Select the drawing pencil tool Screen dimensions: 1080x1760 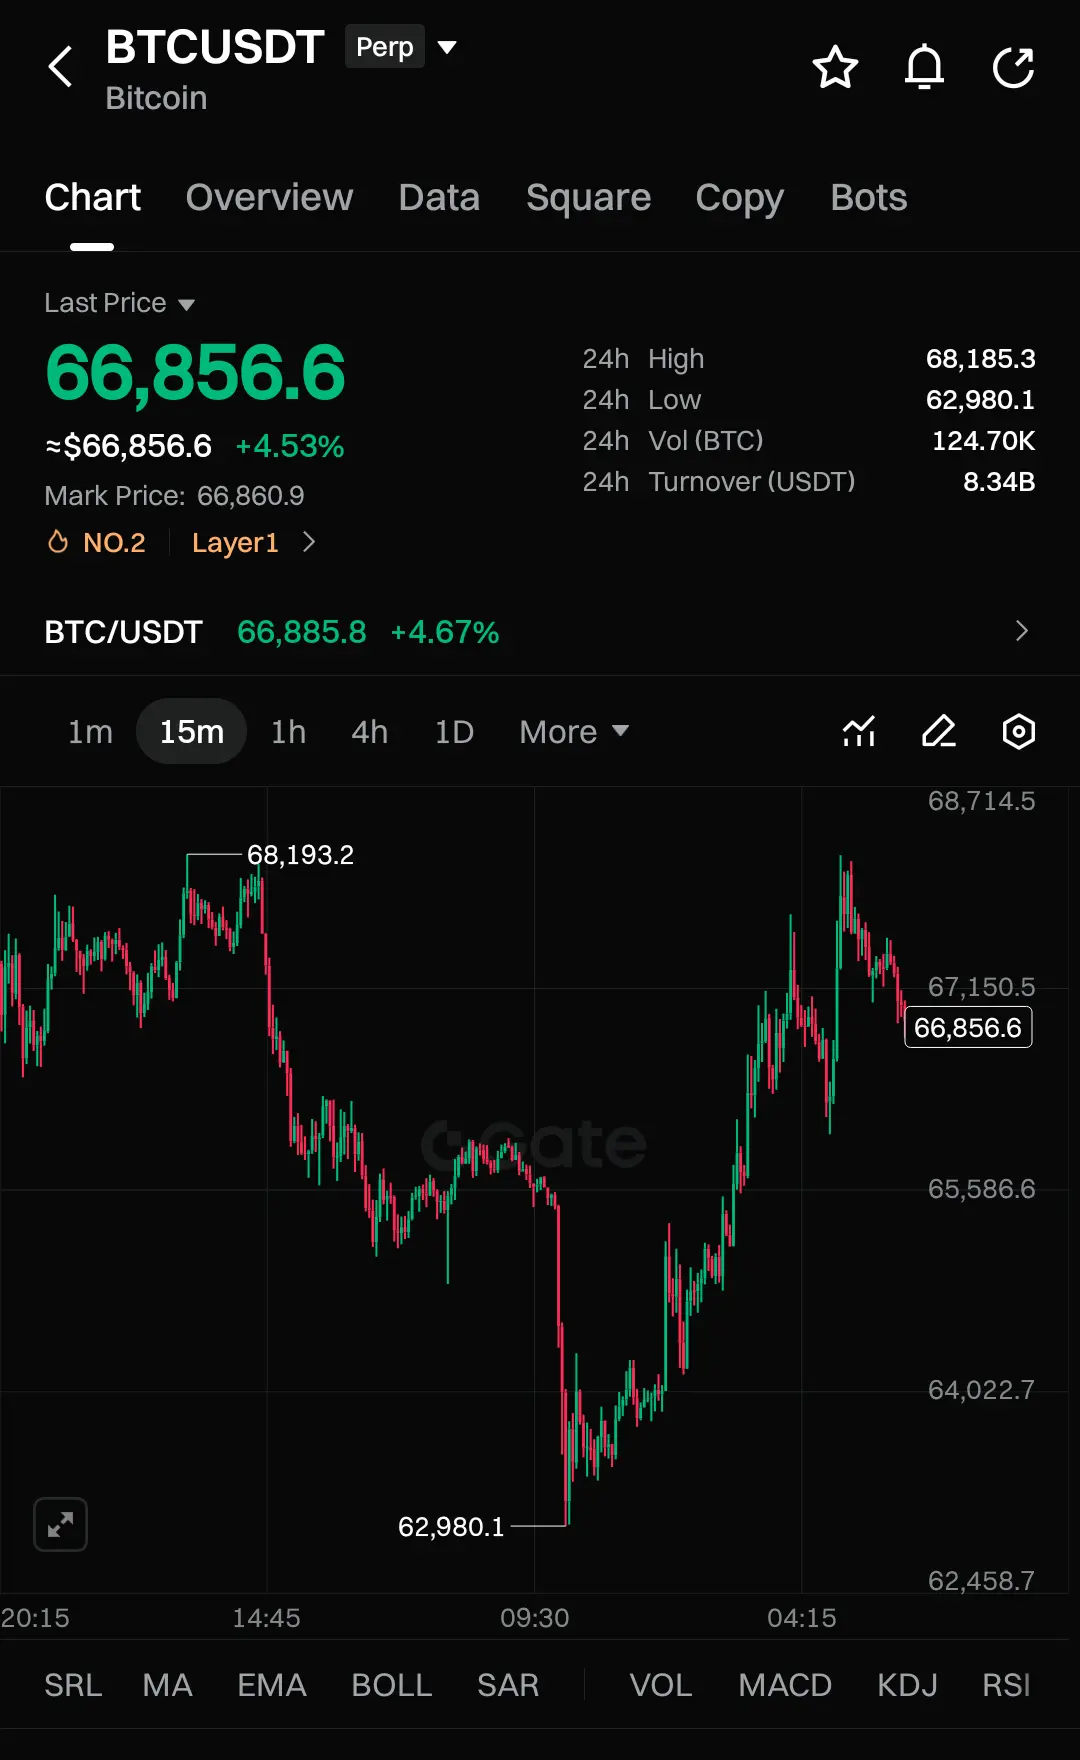(x=939, y=731)
